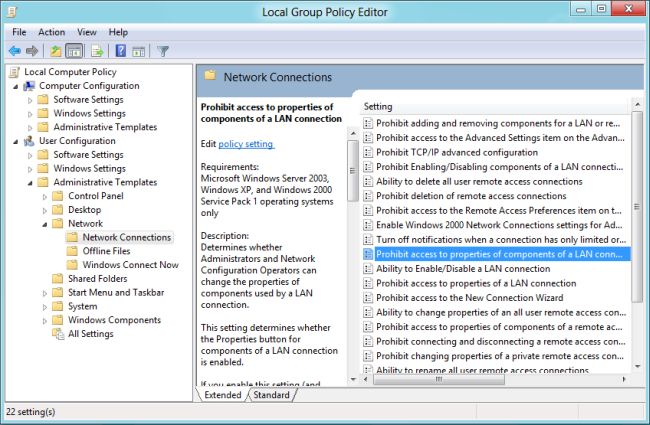Image resolution: width=650 pixels, height=425 pixels.
Task: Click folder icon of Shared Folders
Action: pos(58,279)
